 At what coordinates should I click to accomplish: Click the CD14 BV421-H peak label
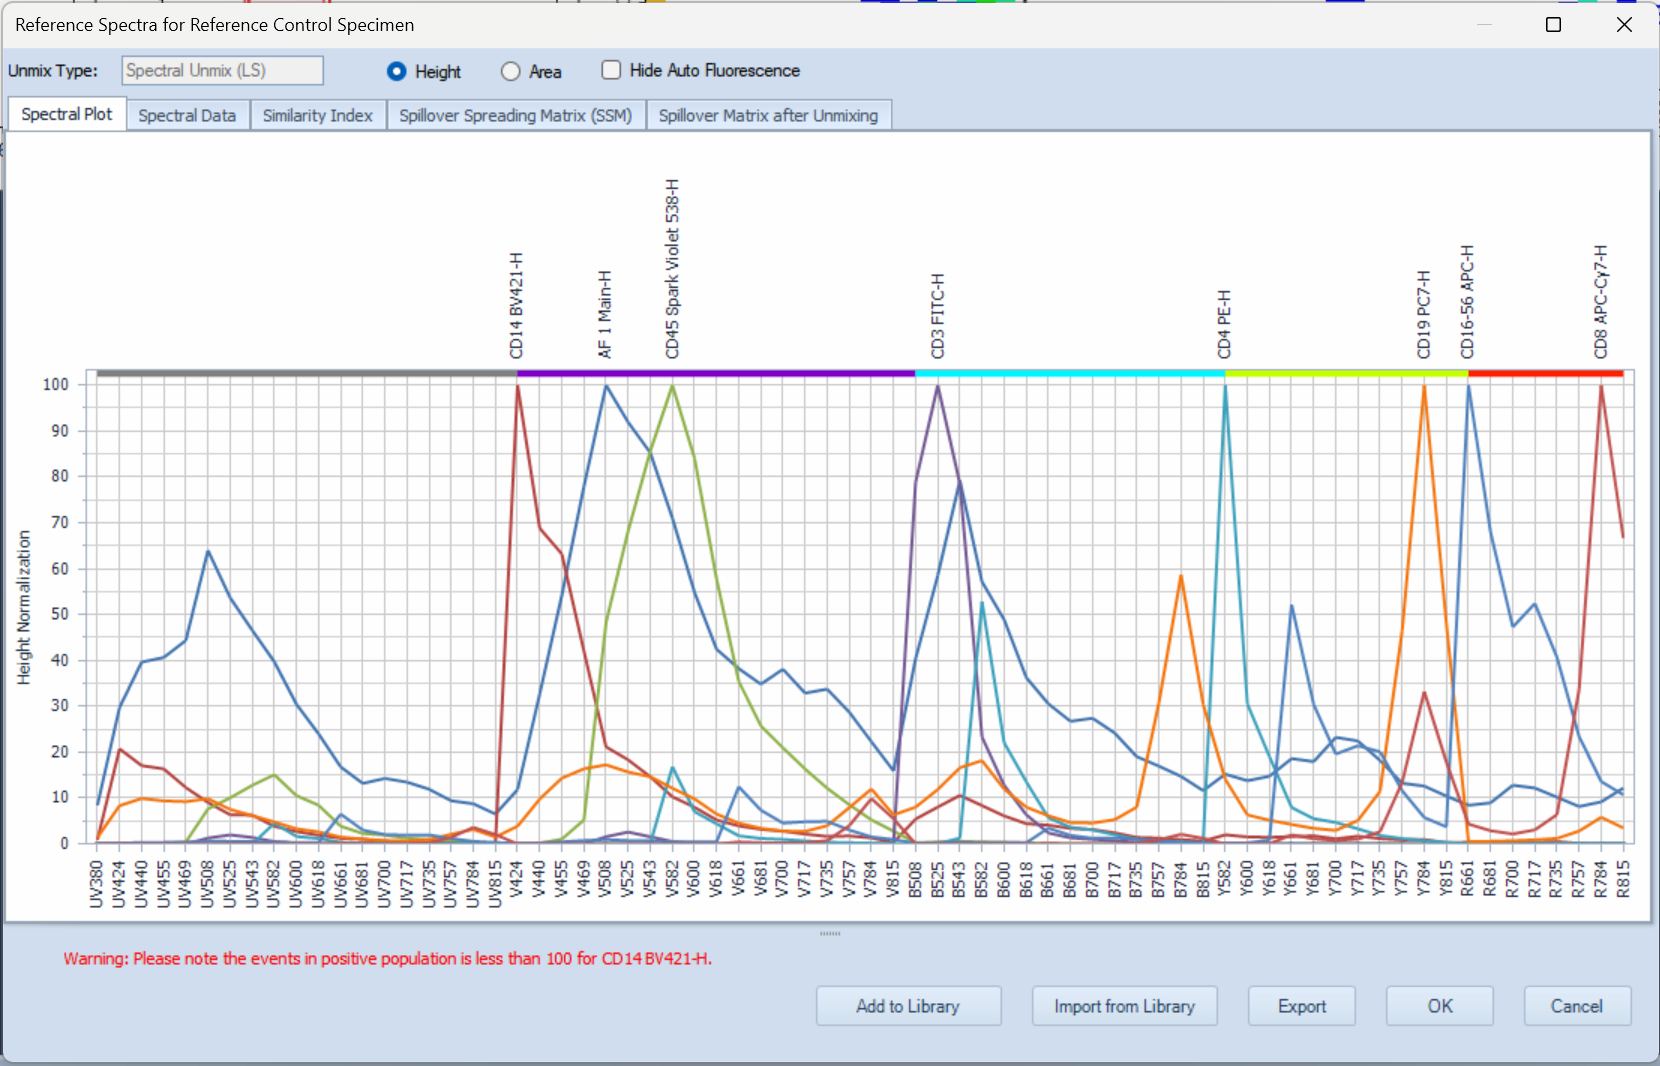[517, 305]
